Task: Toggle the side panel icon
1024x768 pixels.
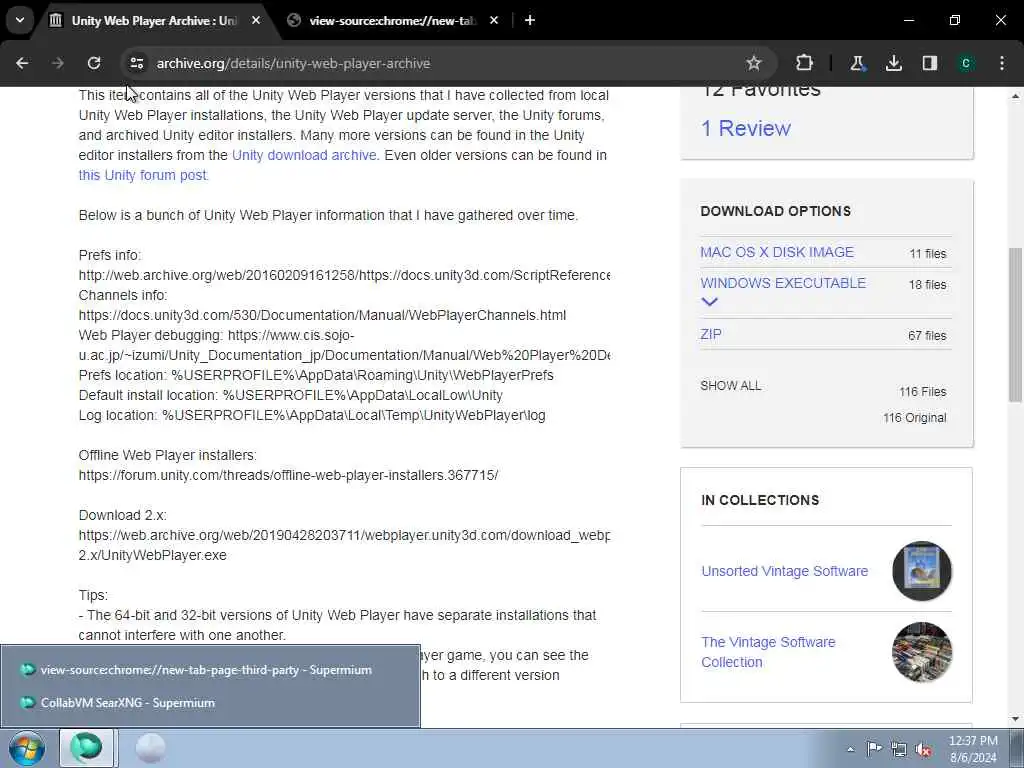Action: point(929,63)
